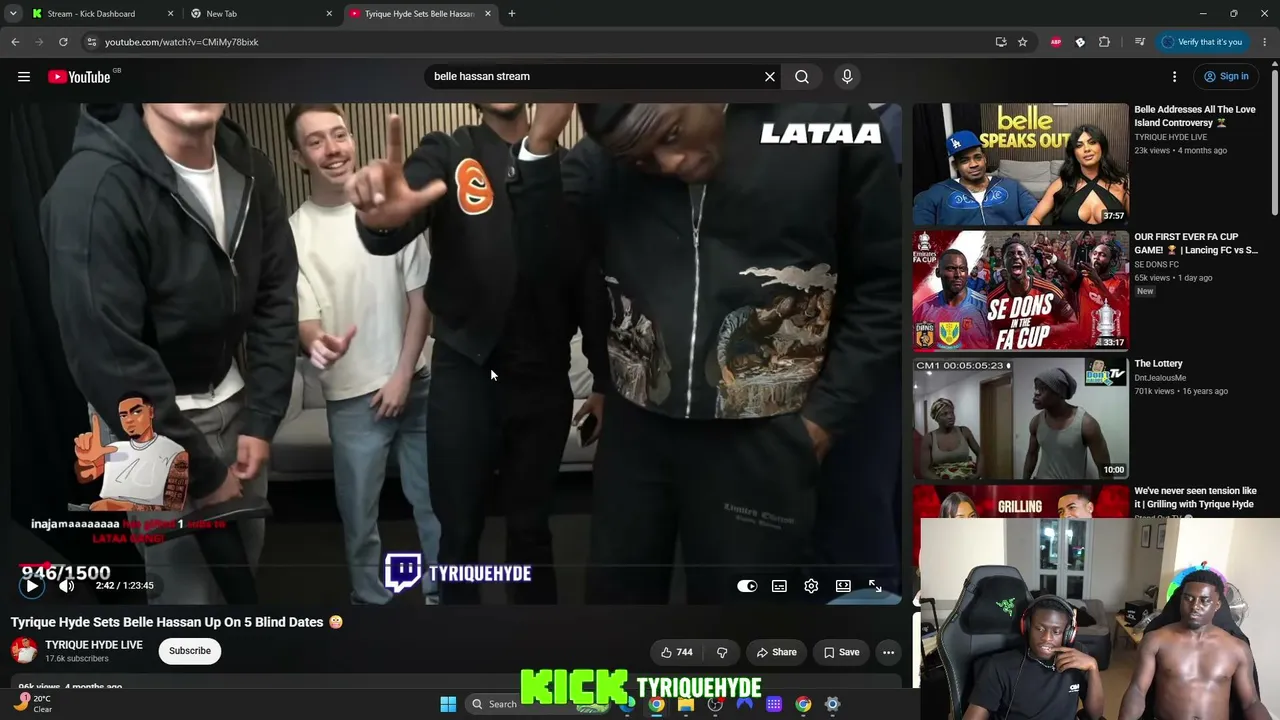Image resolution: width=1280 pixels, height=720 pixels.
Task: Open YouTube settings three-dot menu
Action: [x=1175, y=76]
